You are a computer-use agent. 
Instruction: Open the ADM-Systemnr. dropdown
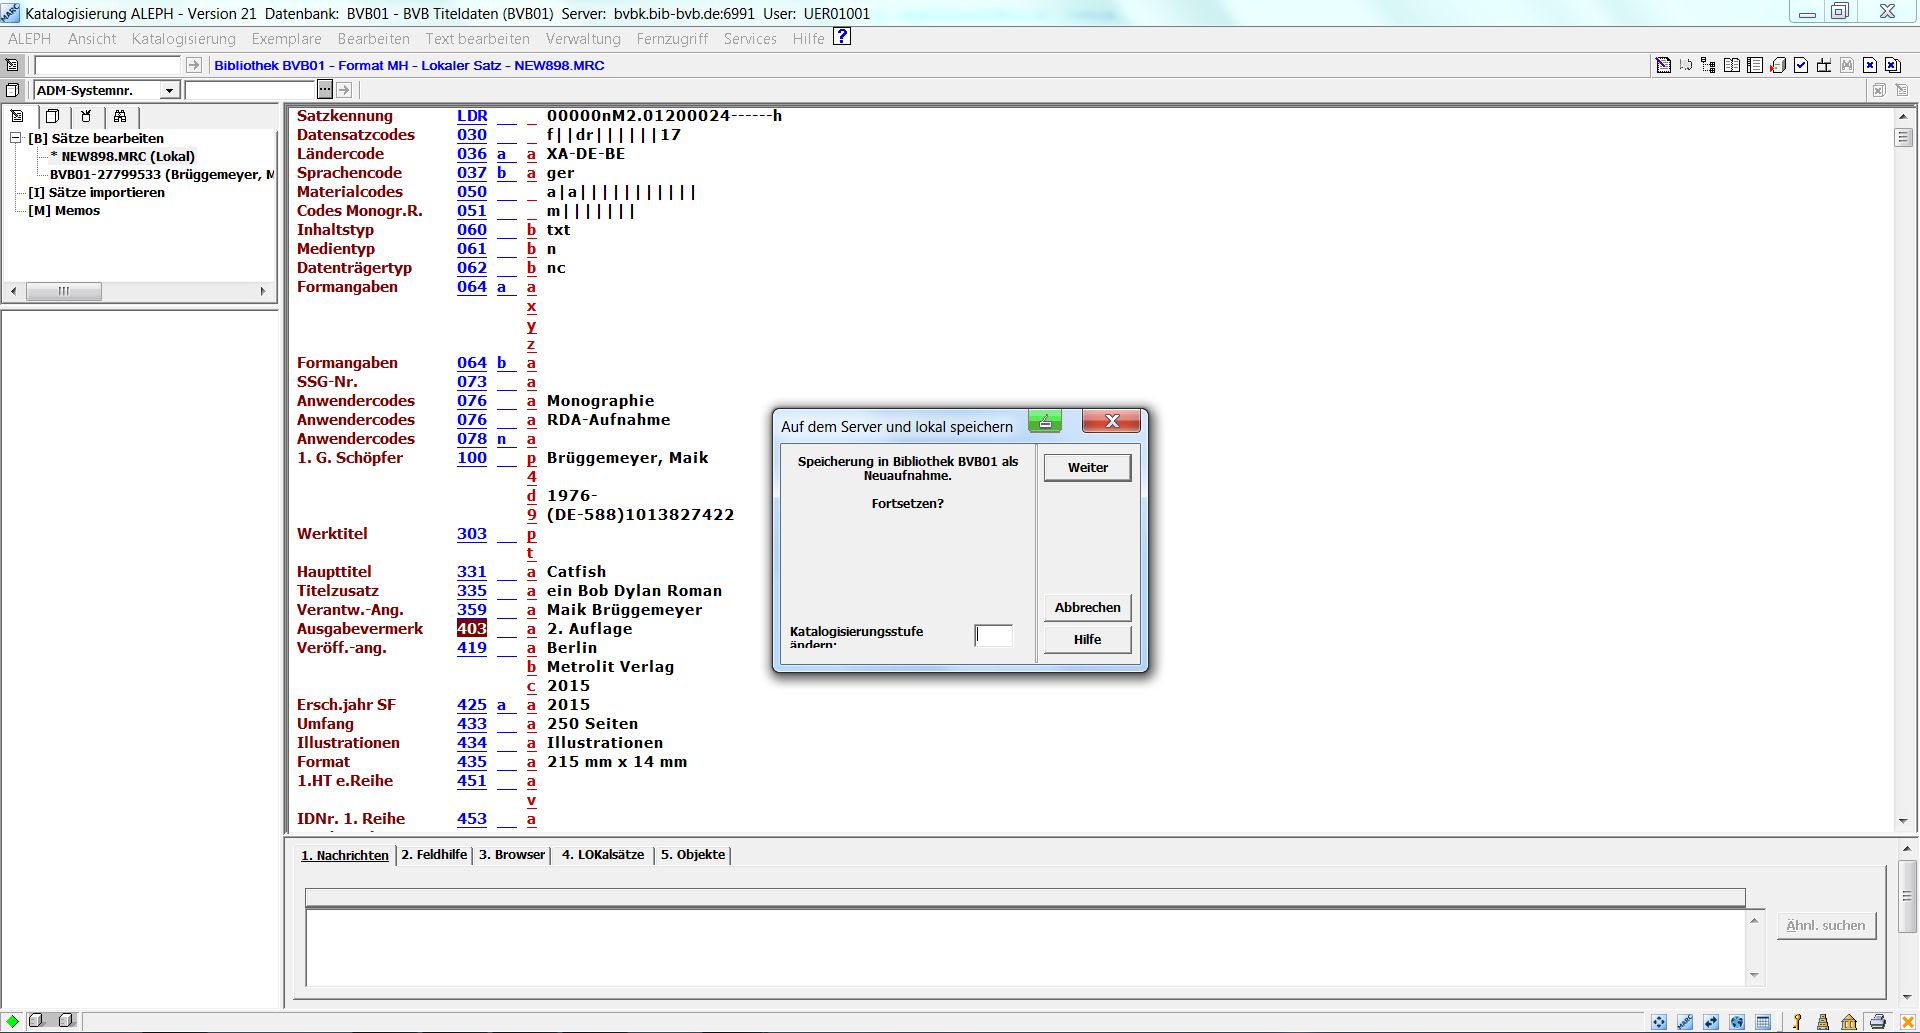pyautogui.click(x=169, y=91)
